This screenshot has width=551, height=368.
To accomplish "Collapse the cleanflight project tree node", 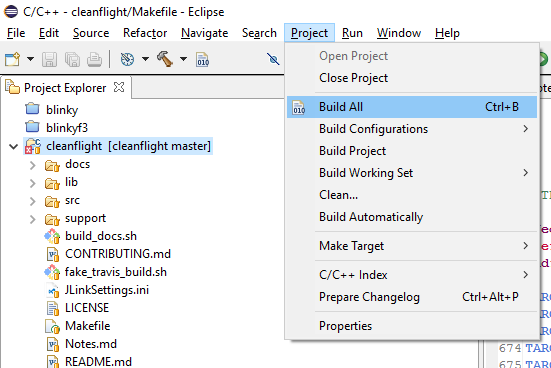I will [13, 146].
